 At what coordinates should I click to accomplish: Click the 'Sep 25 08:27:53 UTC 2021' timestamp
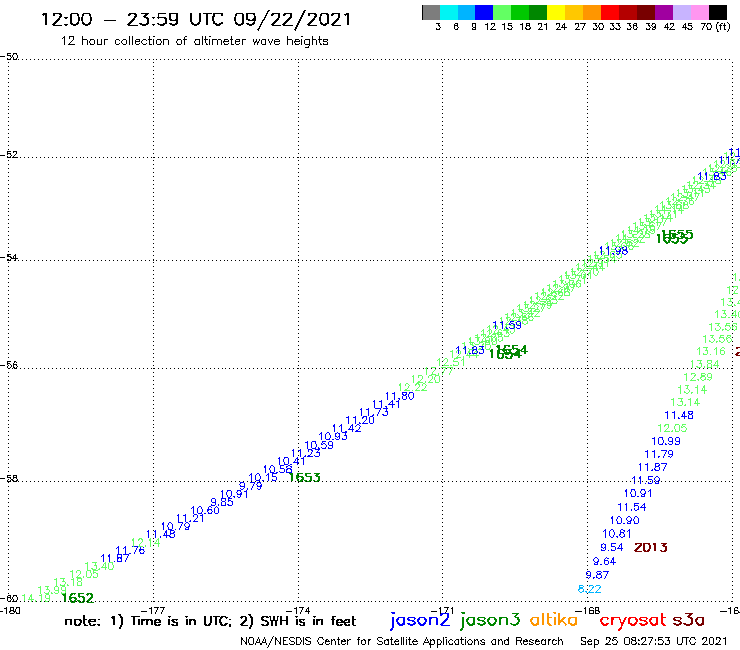click(653, 641)
